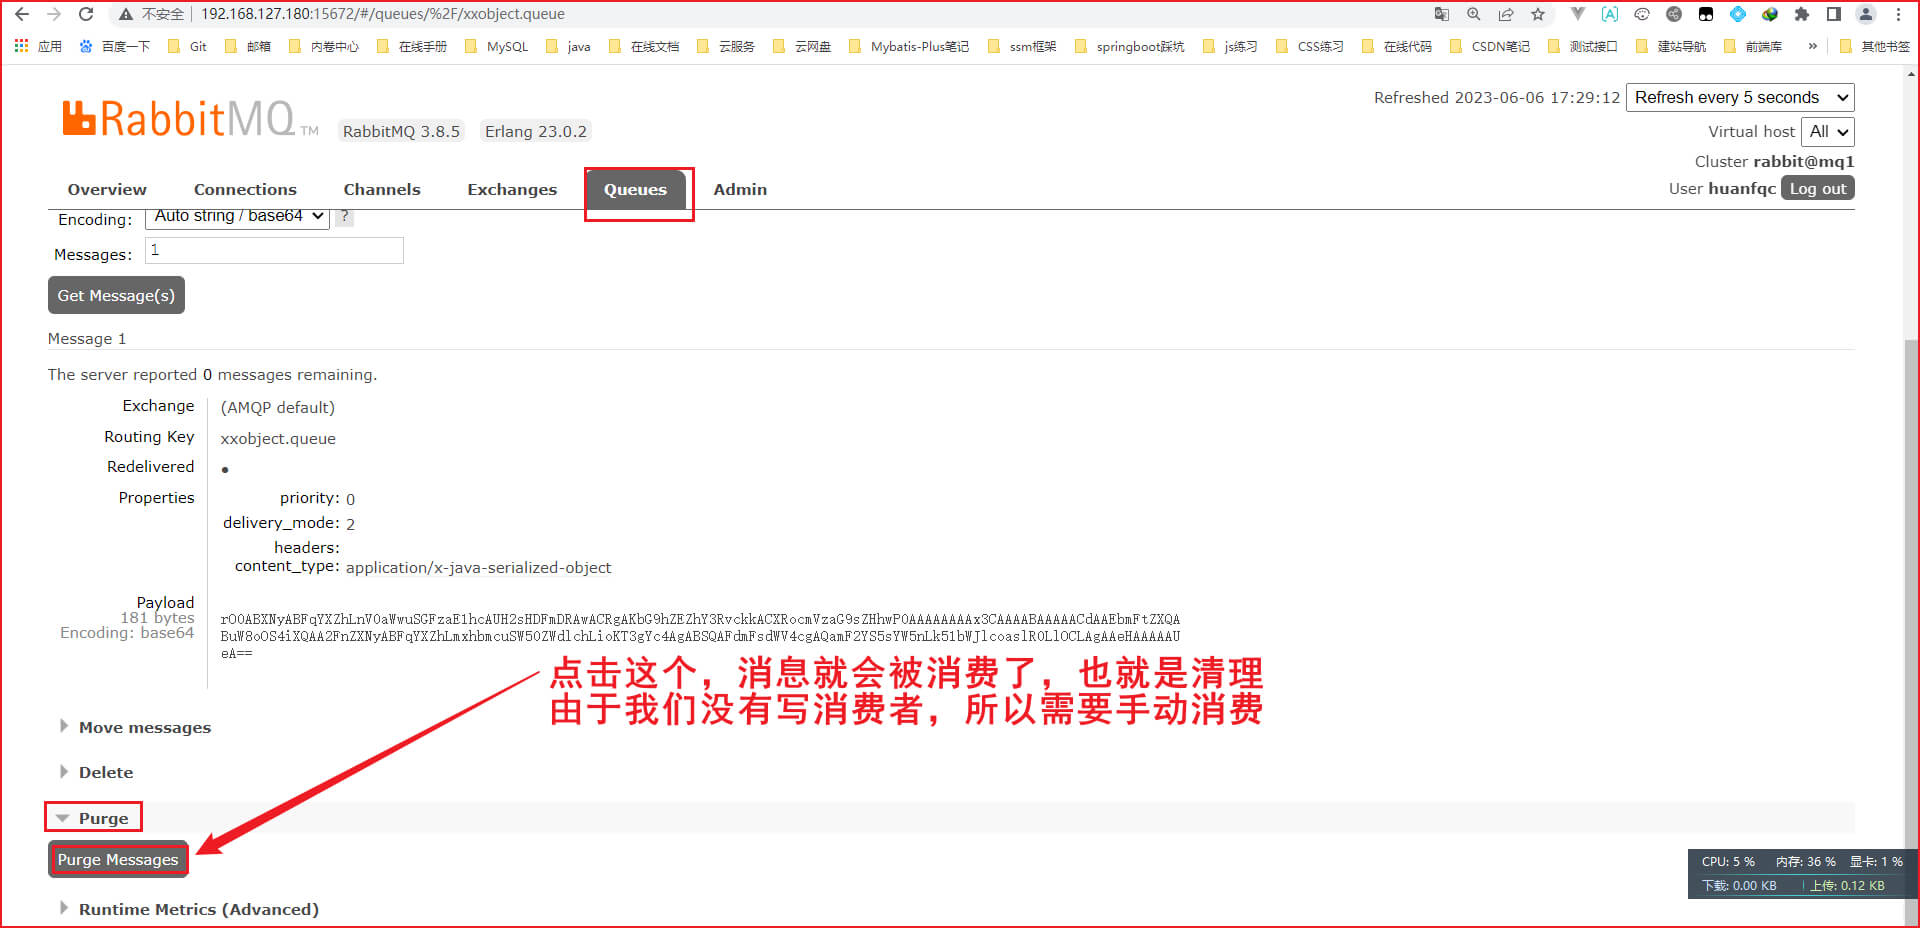
Task: Click the browser address bar URL
Action: point(383,14)
